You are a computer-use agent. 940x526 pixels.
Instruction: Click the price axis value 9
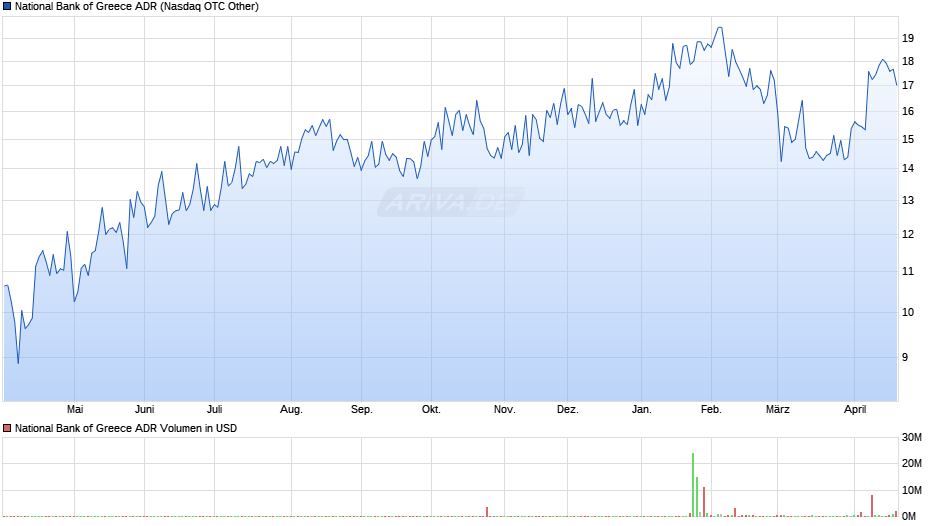click(905, 357)
